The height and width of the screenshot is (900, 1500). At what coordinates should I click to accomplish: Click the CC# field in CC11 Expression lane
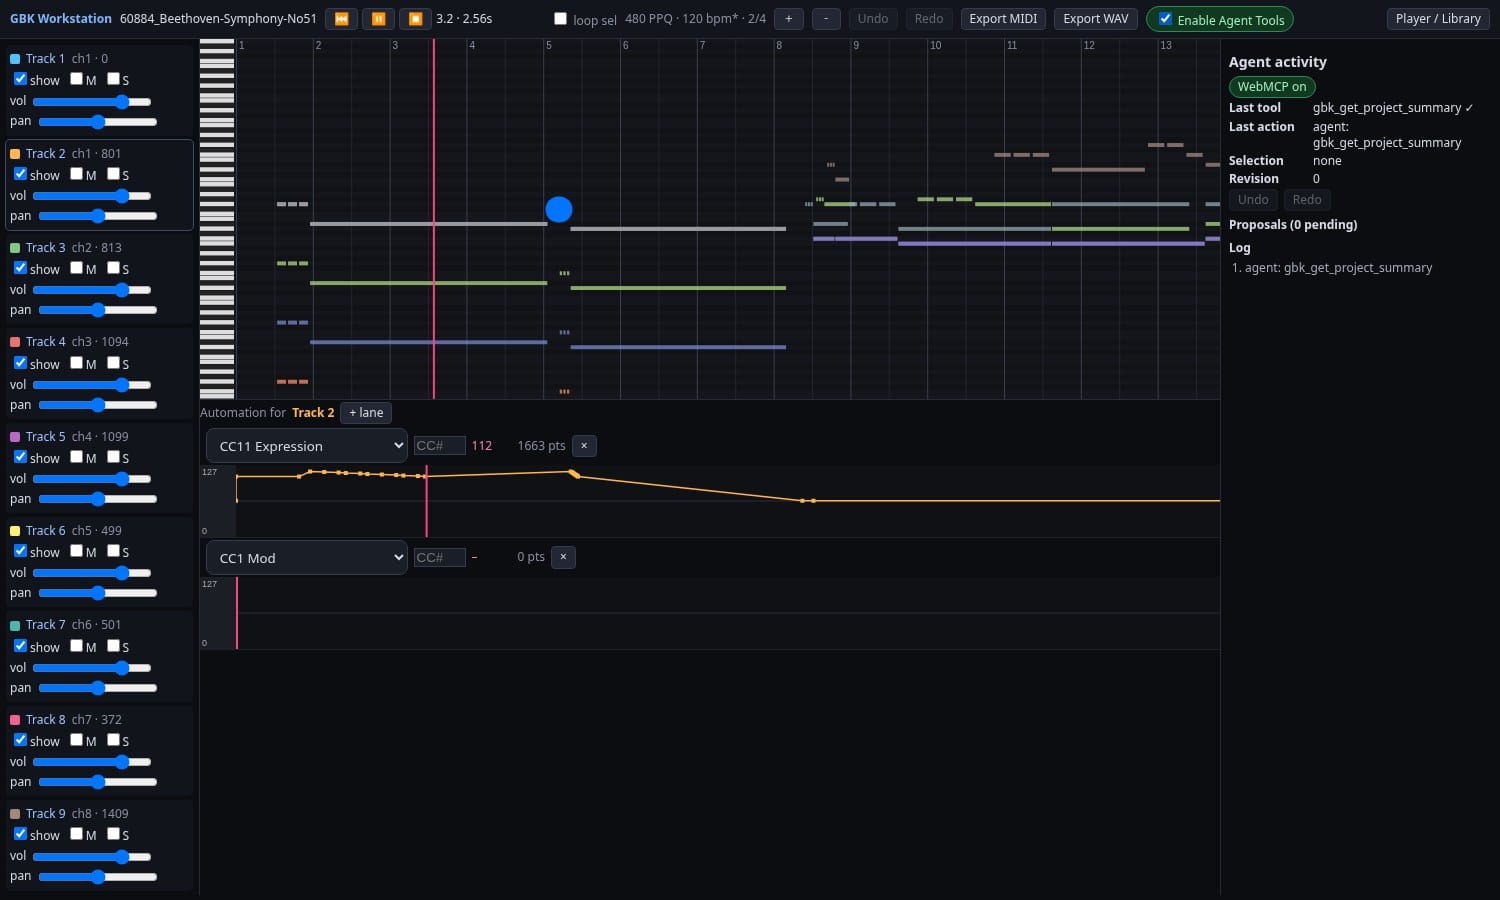pos(440,446)
